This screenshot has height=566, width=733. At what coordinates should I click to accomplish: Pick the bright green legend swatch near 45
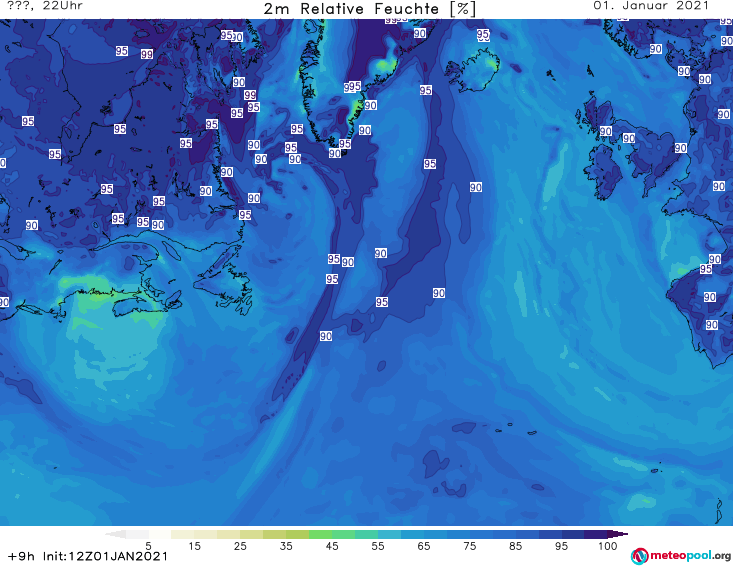(x=320, y=534)
